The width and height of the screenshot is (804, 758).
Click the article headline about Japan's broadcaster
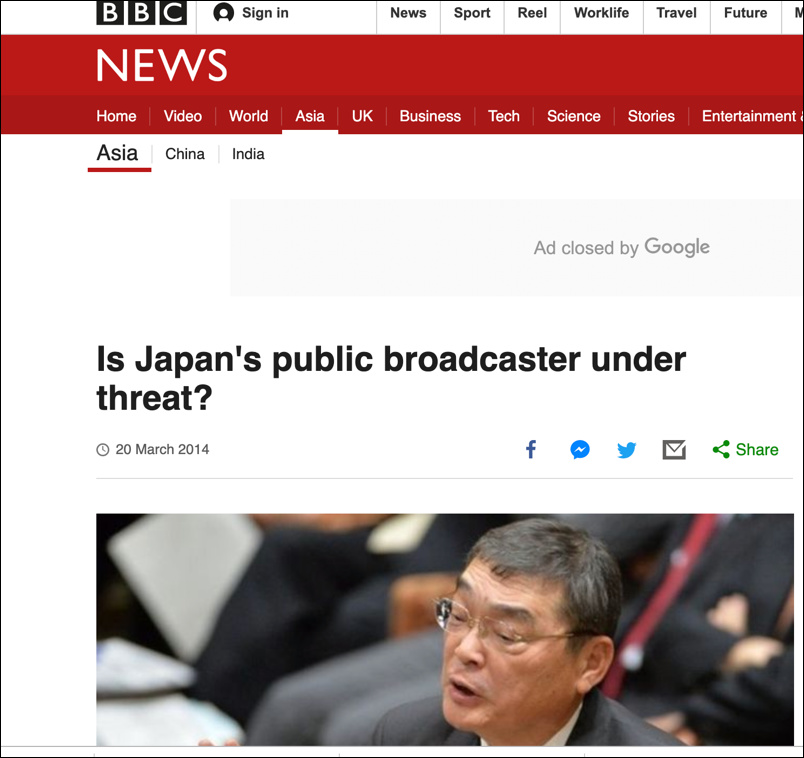click(391, 378)
